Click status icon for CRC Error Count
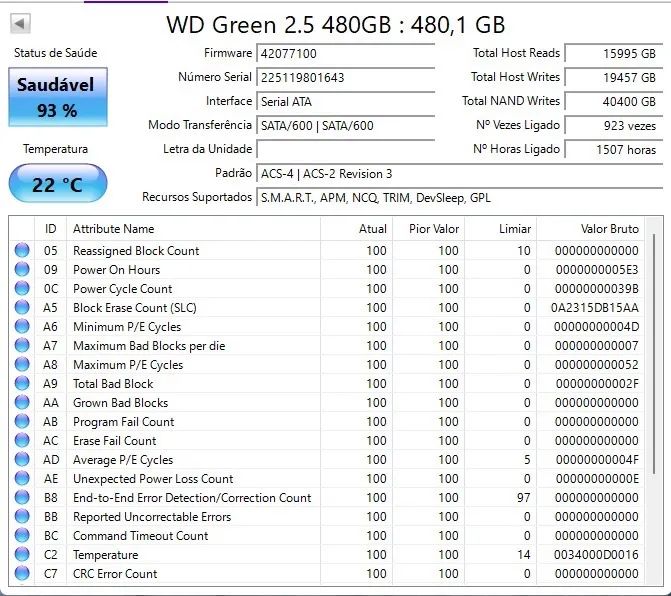The width and height of the screenshot is (671, 596). point(22,573)
